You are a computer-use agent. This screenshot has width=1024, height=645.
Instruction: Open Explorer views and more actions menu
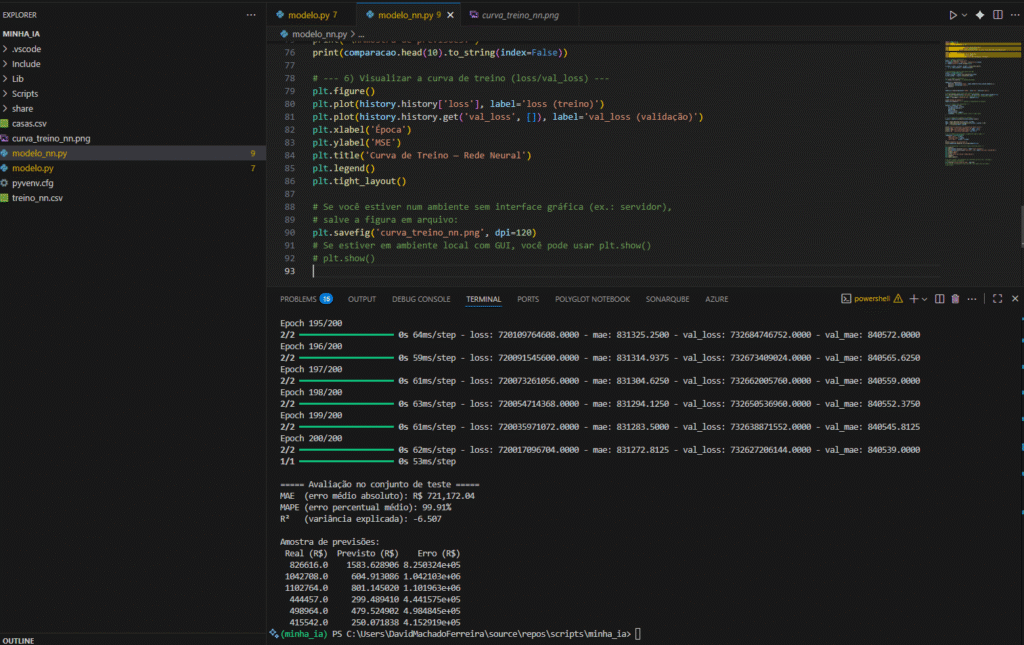point(250,15)
